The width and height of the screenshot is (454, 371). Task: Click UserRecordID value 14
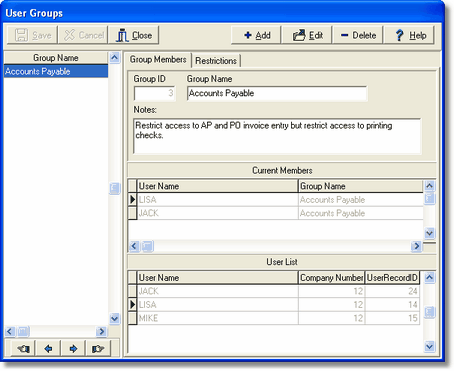click(392, 304)
